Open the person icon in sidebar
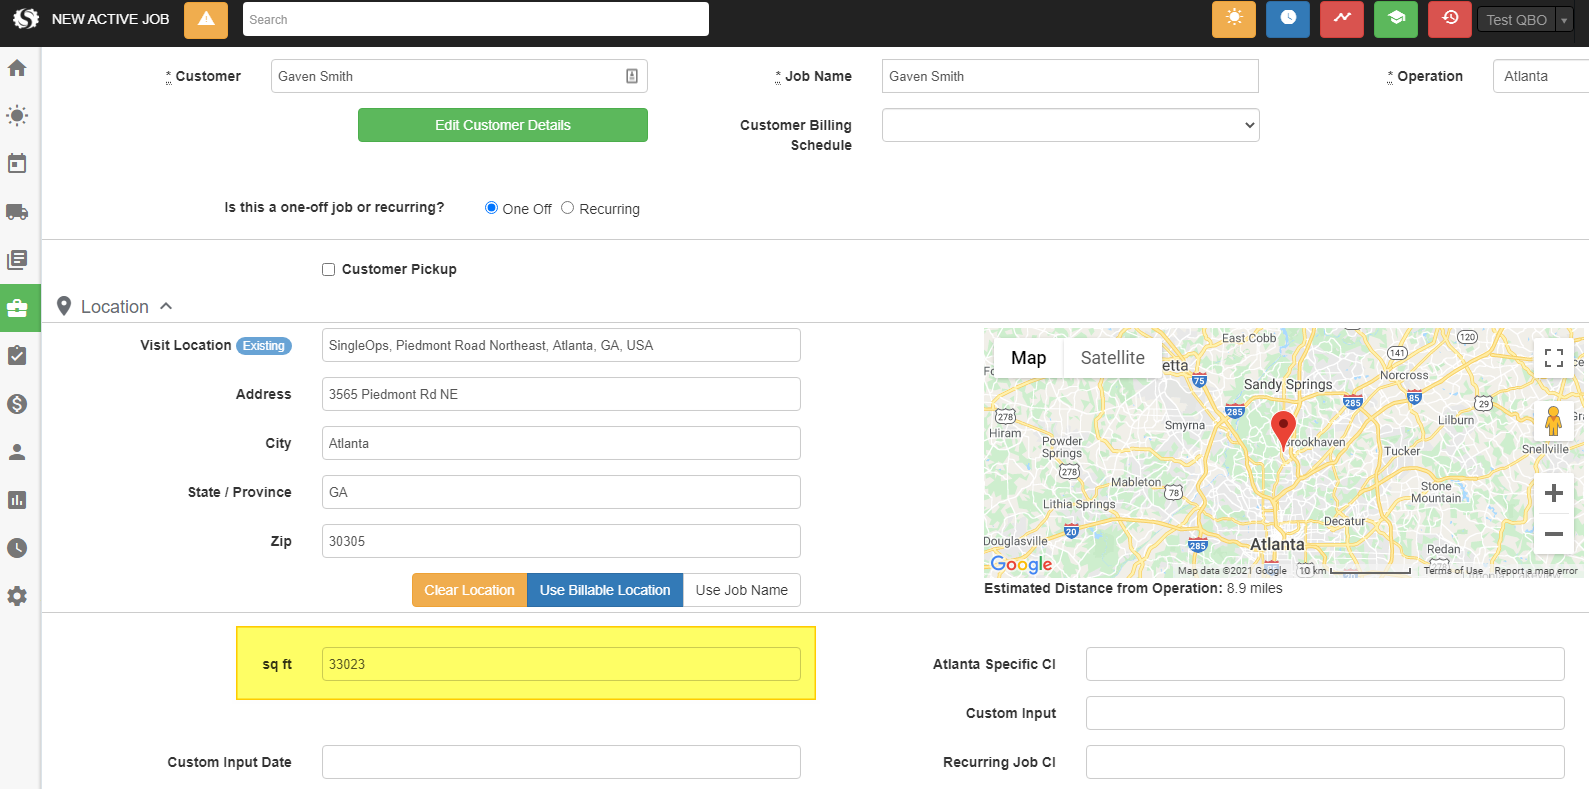The height and width of the screenshot is (789, 1589). click(17, 452)
